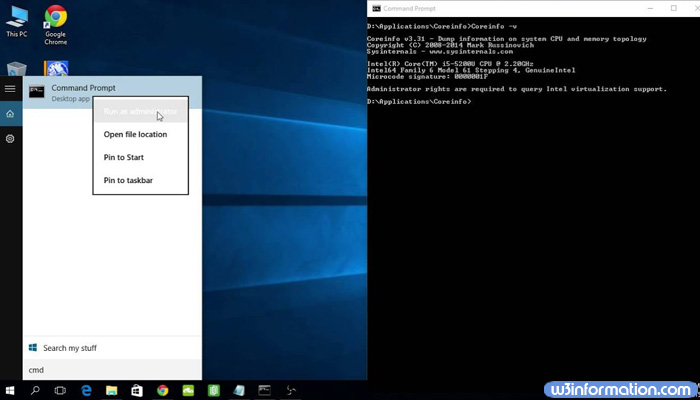700x400 pixels.
Task: Click the Administrator rights are required line
Action: (x=517, y=89)
